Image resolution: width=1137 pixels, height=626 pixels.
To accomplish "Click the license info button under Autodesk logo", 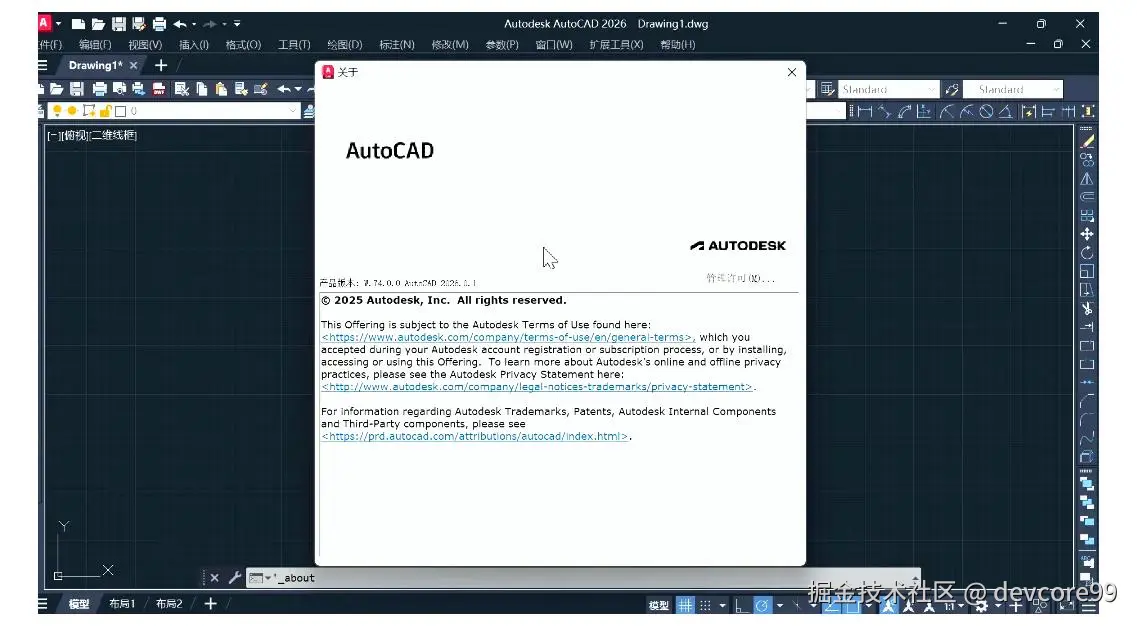I will point(740,278).
